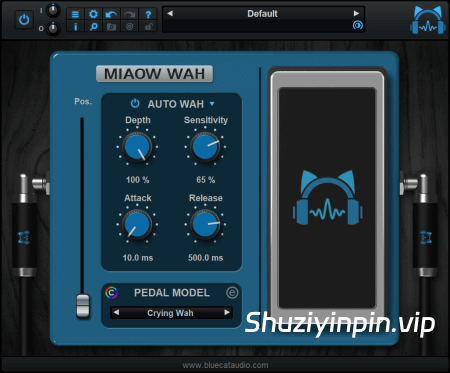450x373 pixels.
Task: Click the preset MIDI/skin circular icon
Action: 358,25
